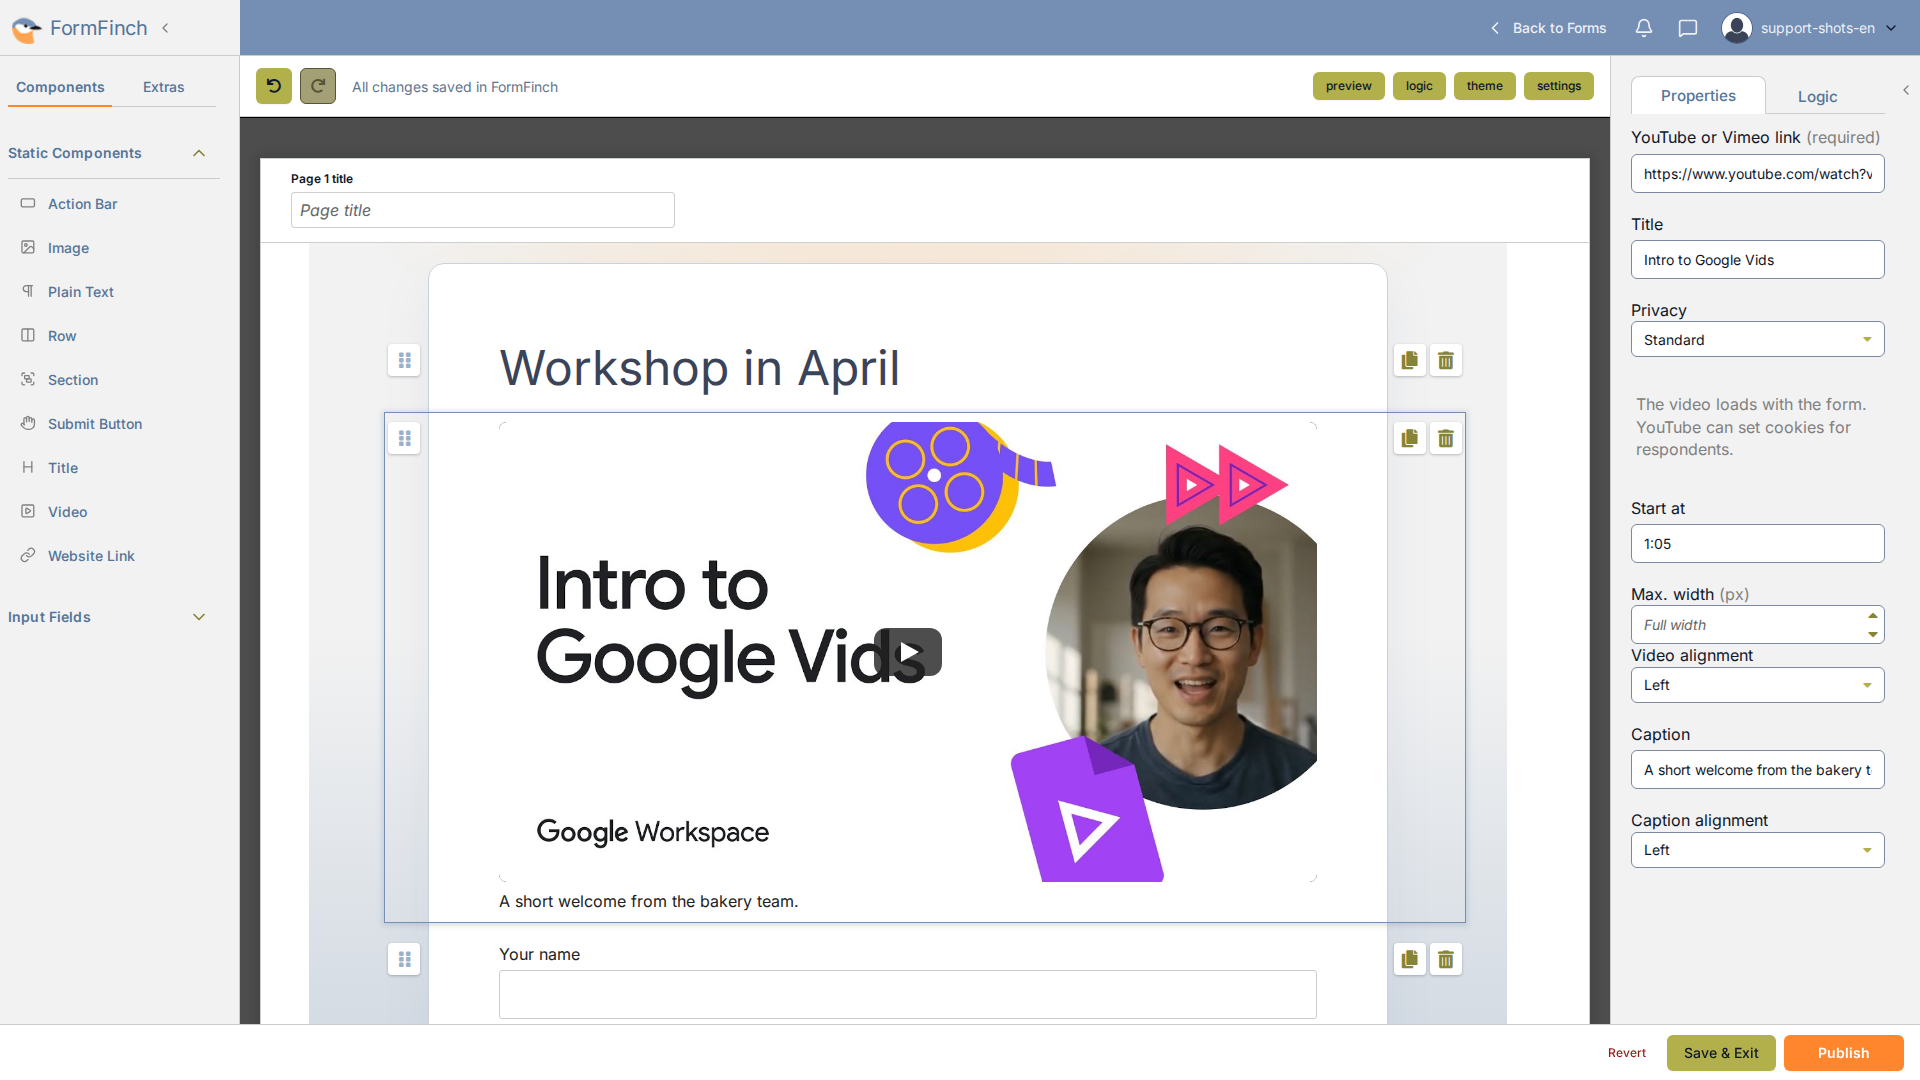Viewport: 1920px width, 1080px height.
Task: Click Save & Exit
Action: (1721, 1053)
